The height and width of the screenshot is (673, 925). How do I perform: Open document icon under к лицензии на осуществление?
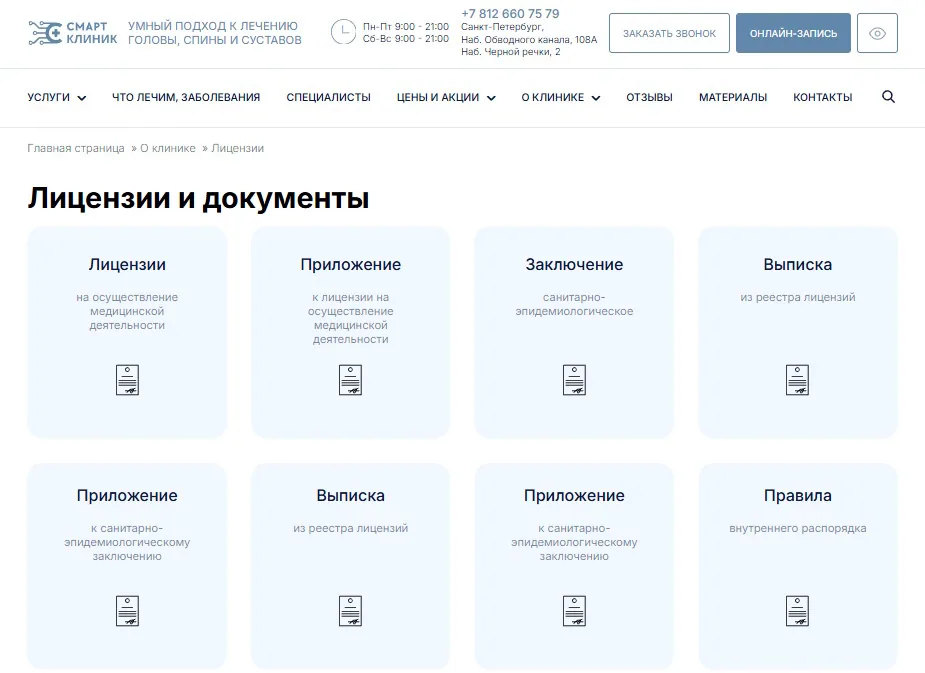[x=350, y=380]
